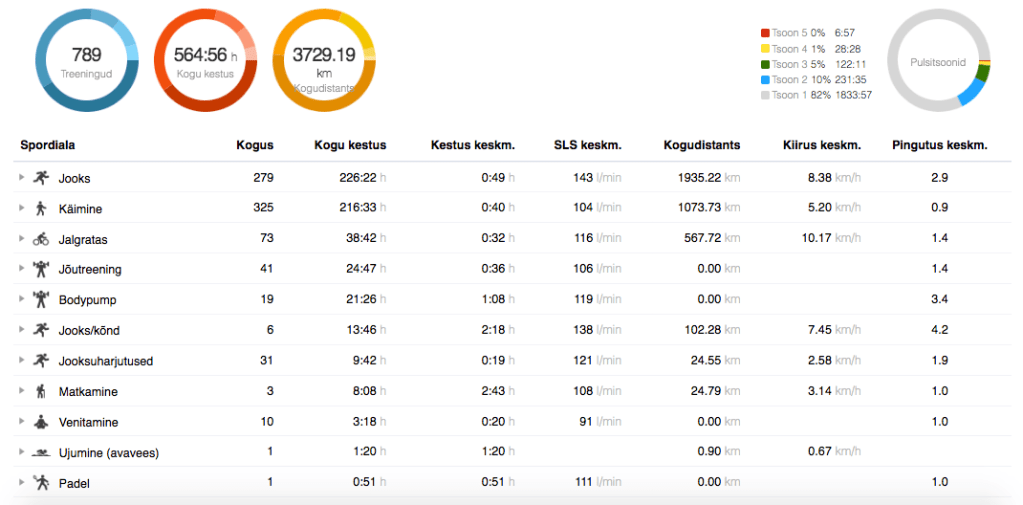Click the bicycle icon beside Jalgratas
This screenshot has width=1023, height=505.
[x=40, y=239]
